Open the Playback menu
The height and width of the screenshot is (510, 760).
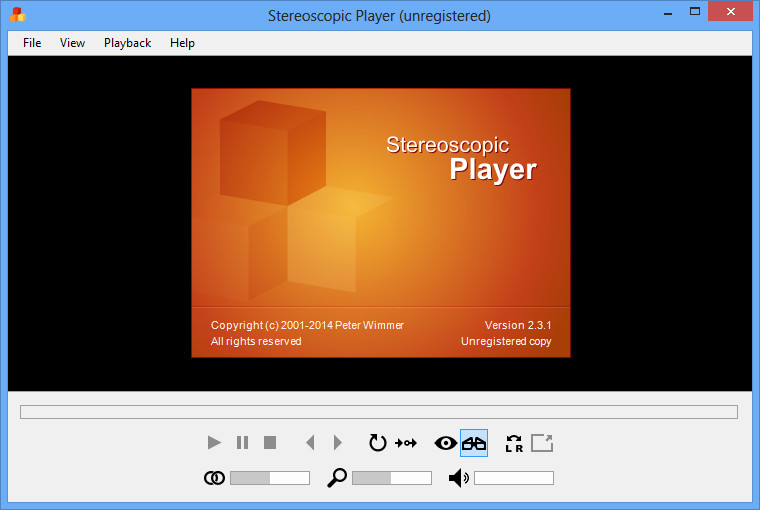[x=127, y=43]
